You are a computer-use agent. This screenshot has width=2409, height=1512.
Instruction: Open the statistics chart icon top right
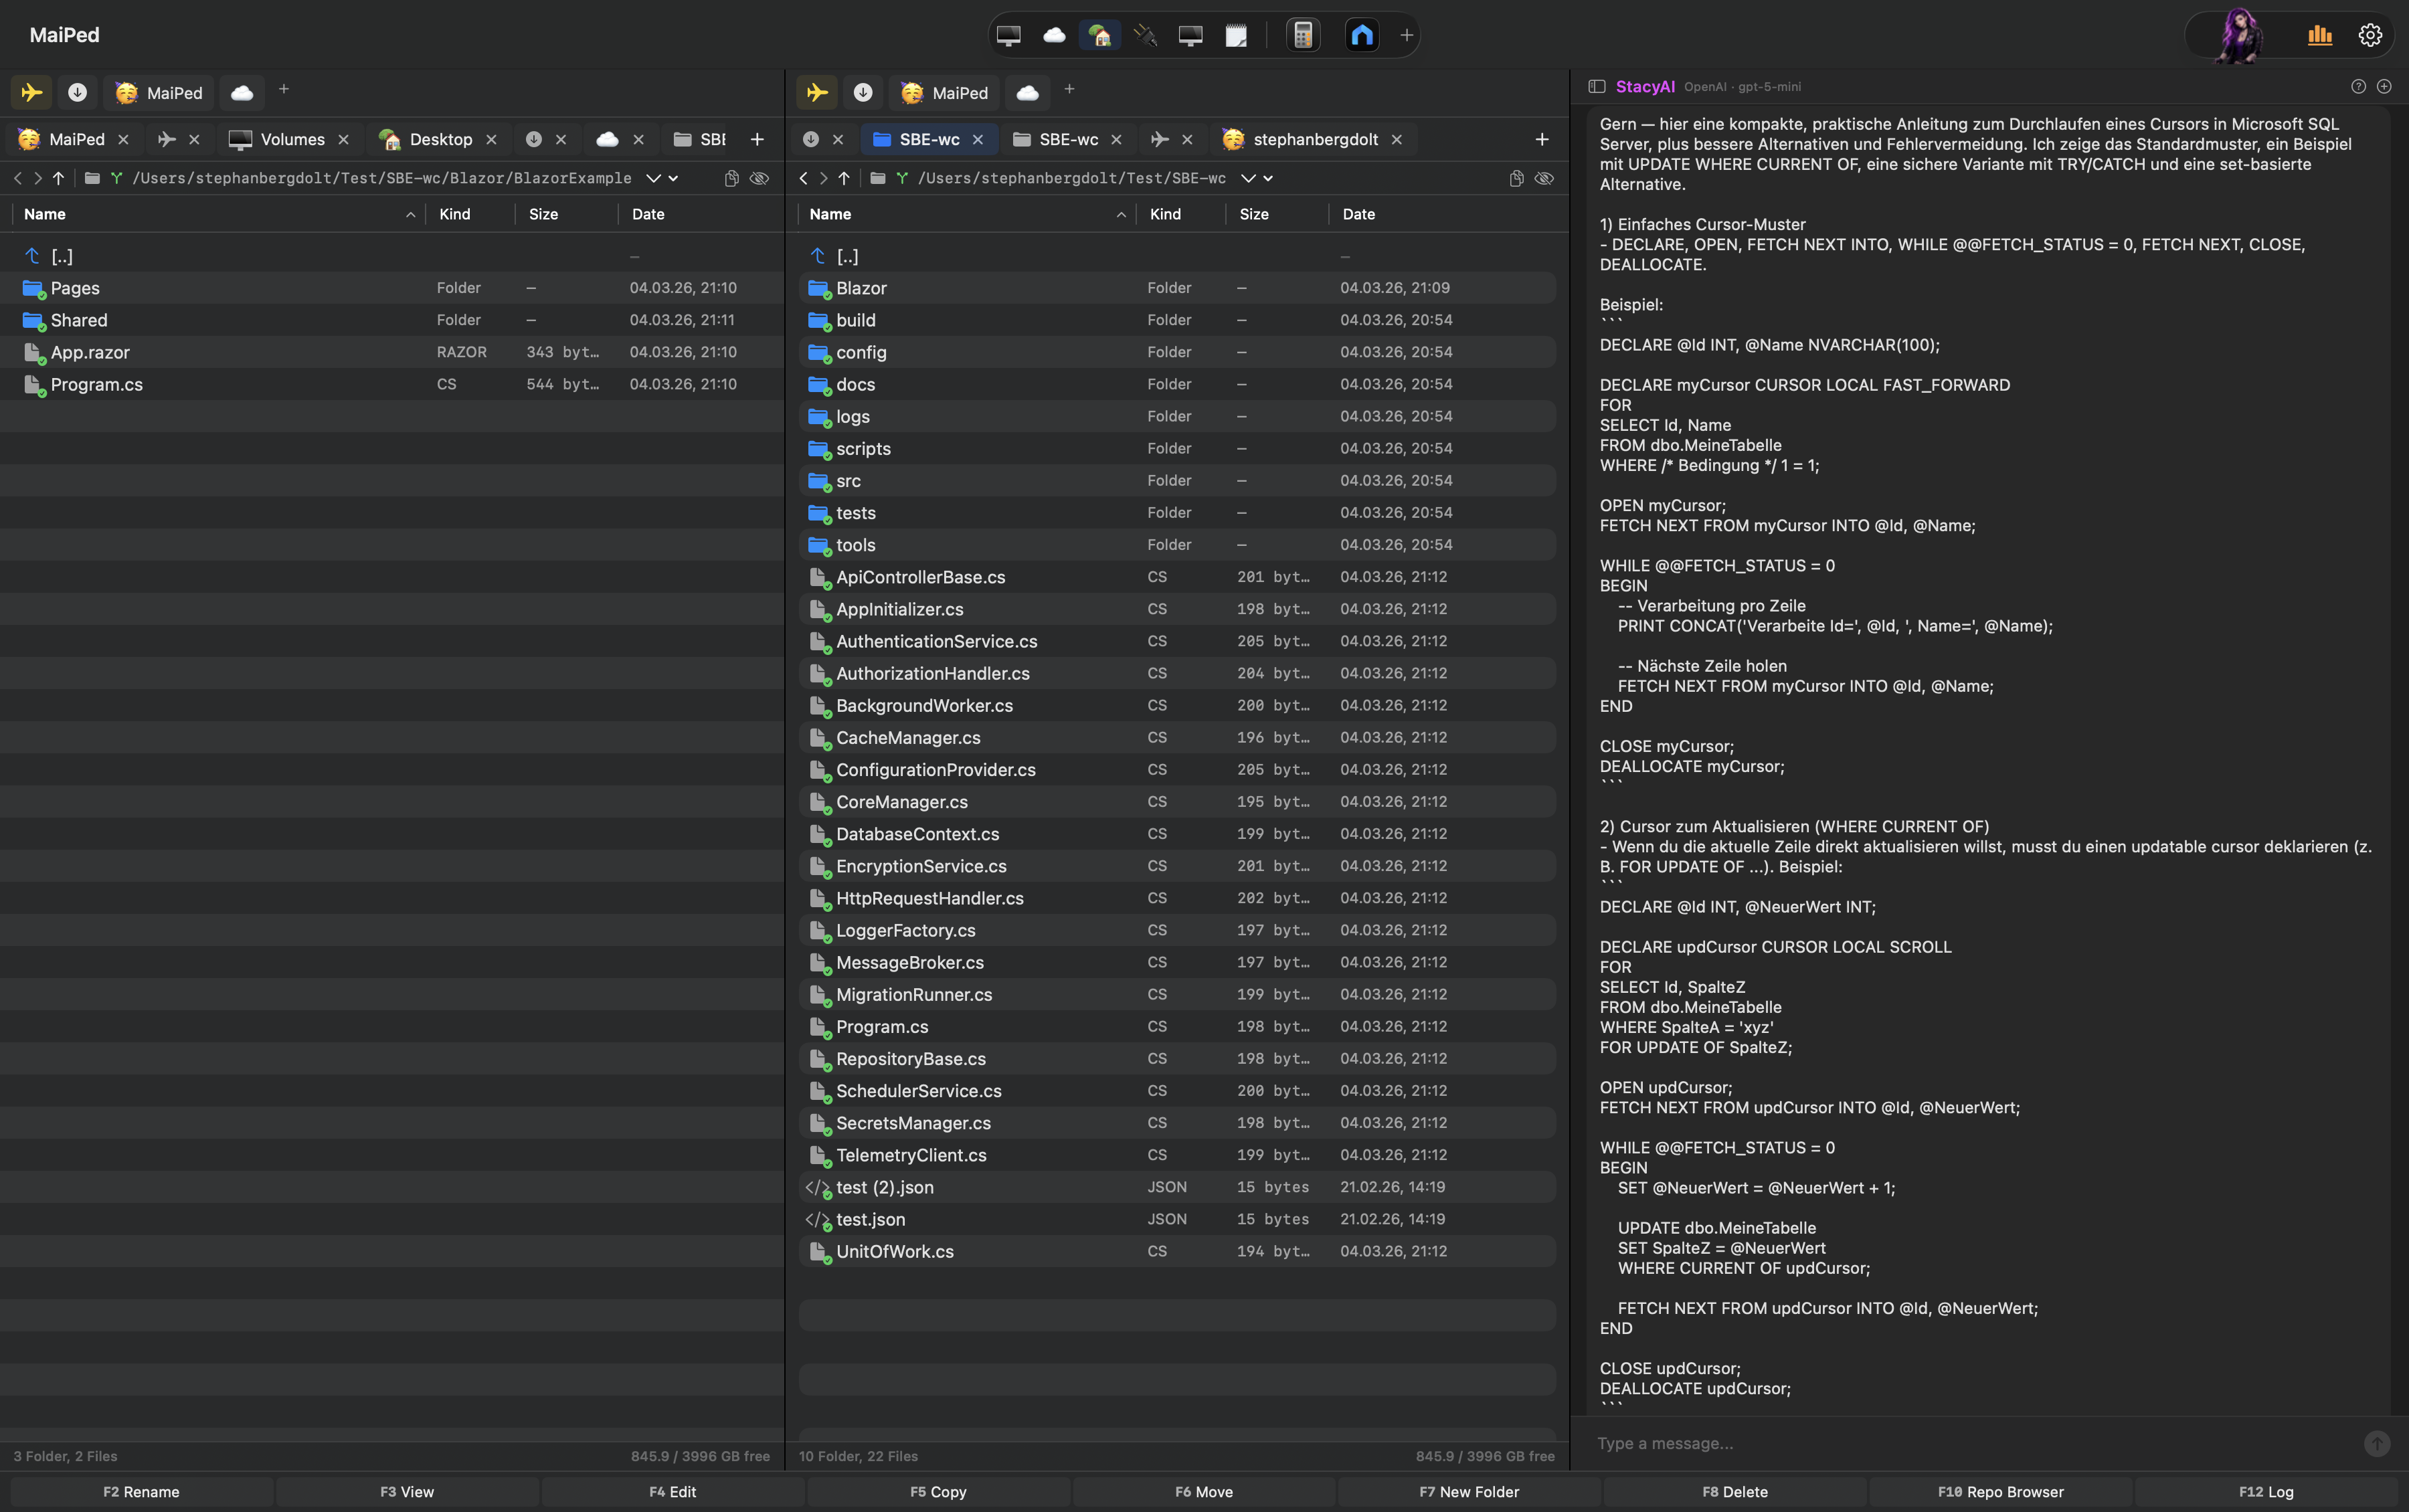(2320, 35)
